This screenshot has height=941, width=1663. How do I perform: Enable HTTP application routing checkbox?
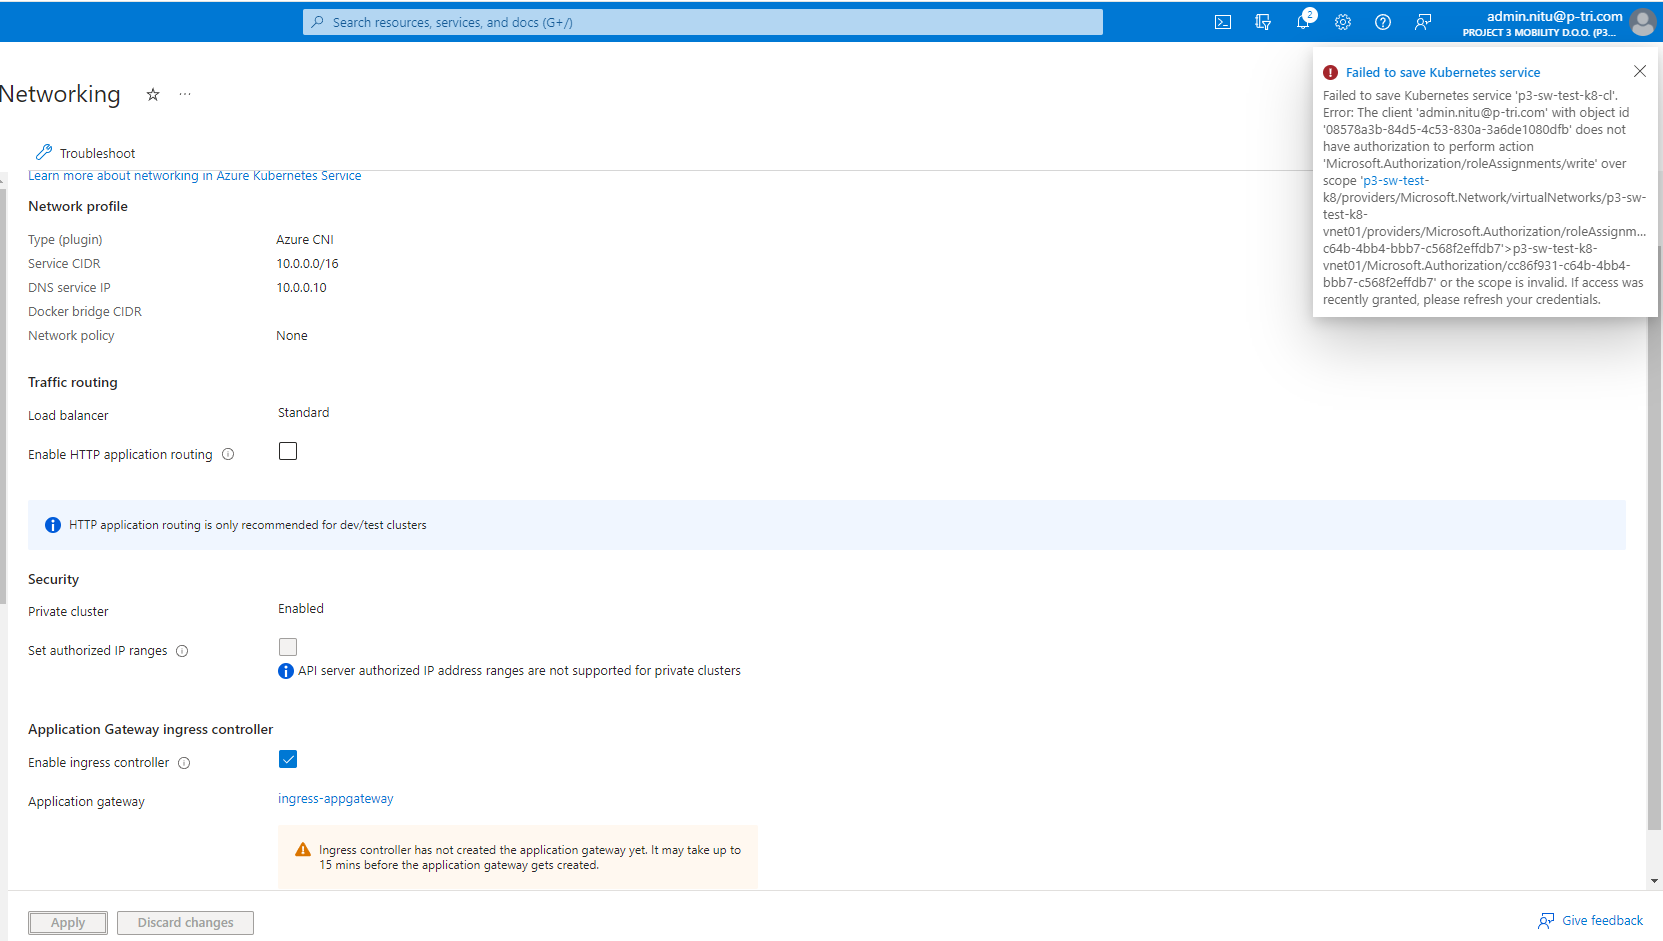click(288, 451)
